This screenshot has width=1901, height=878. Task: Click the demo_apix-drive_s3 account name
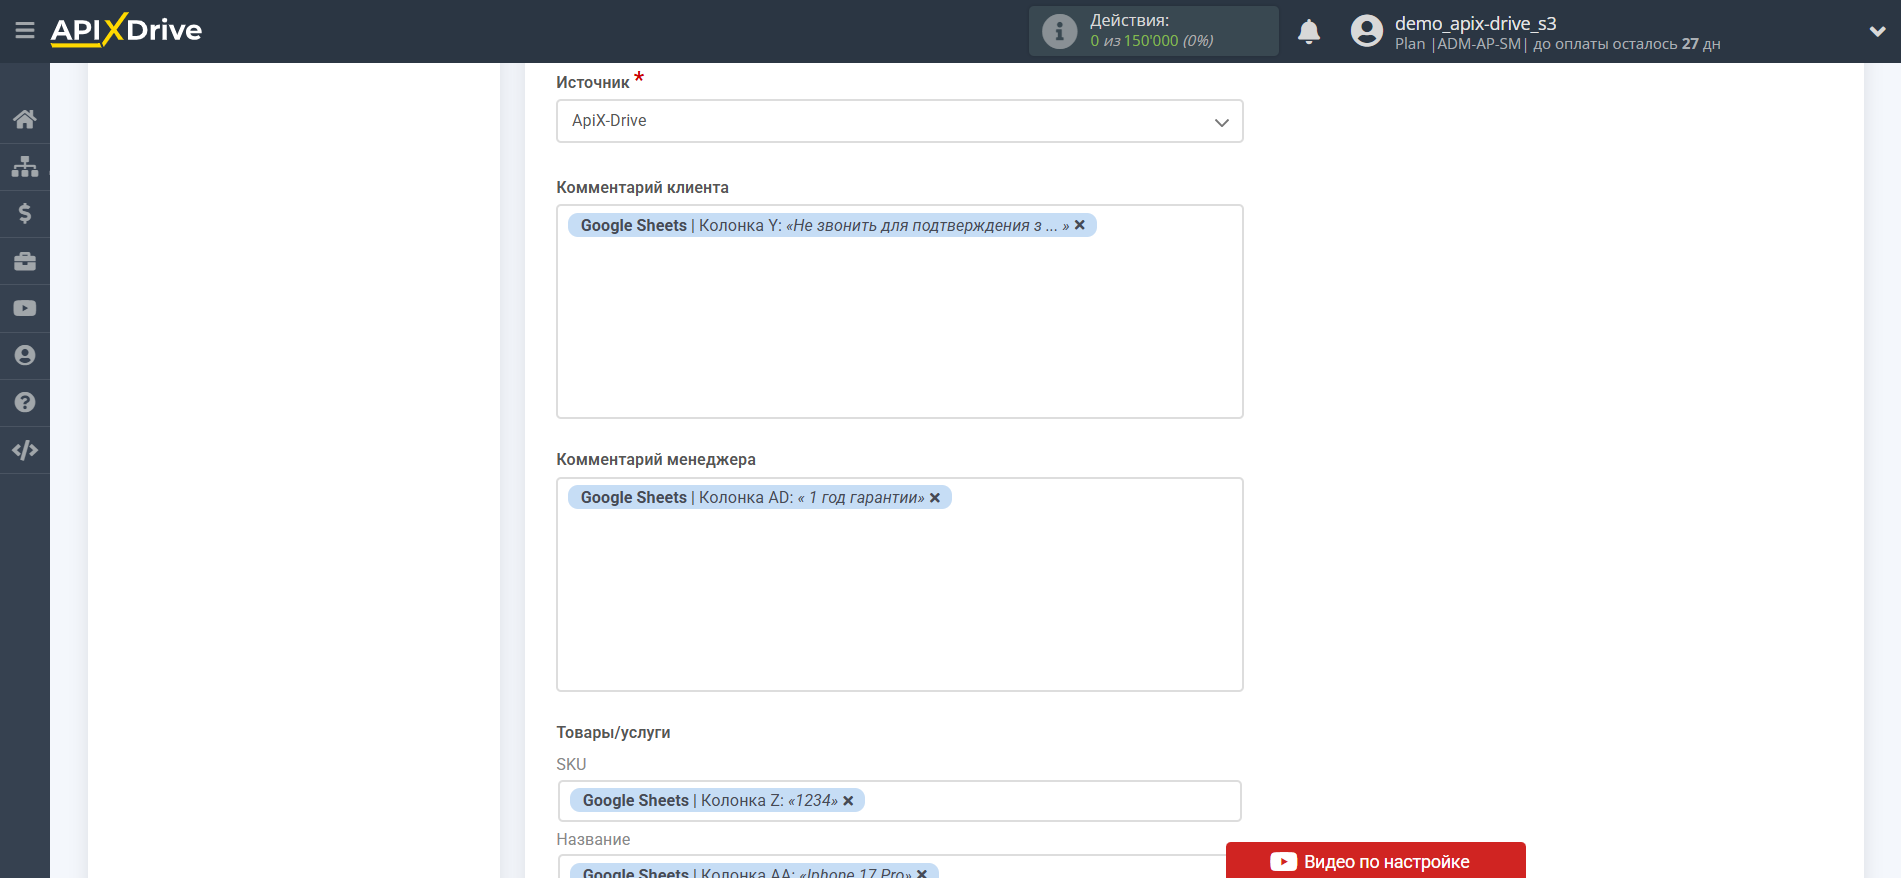click(x=1475, y=23)
